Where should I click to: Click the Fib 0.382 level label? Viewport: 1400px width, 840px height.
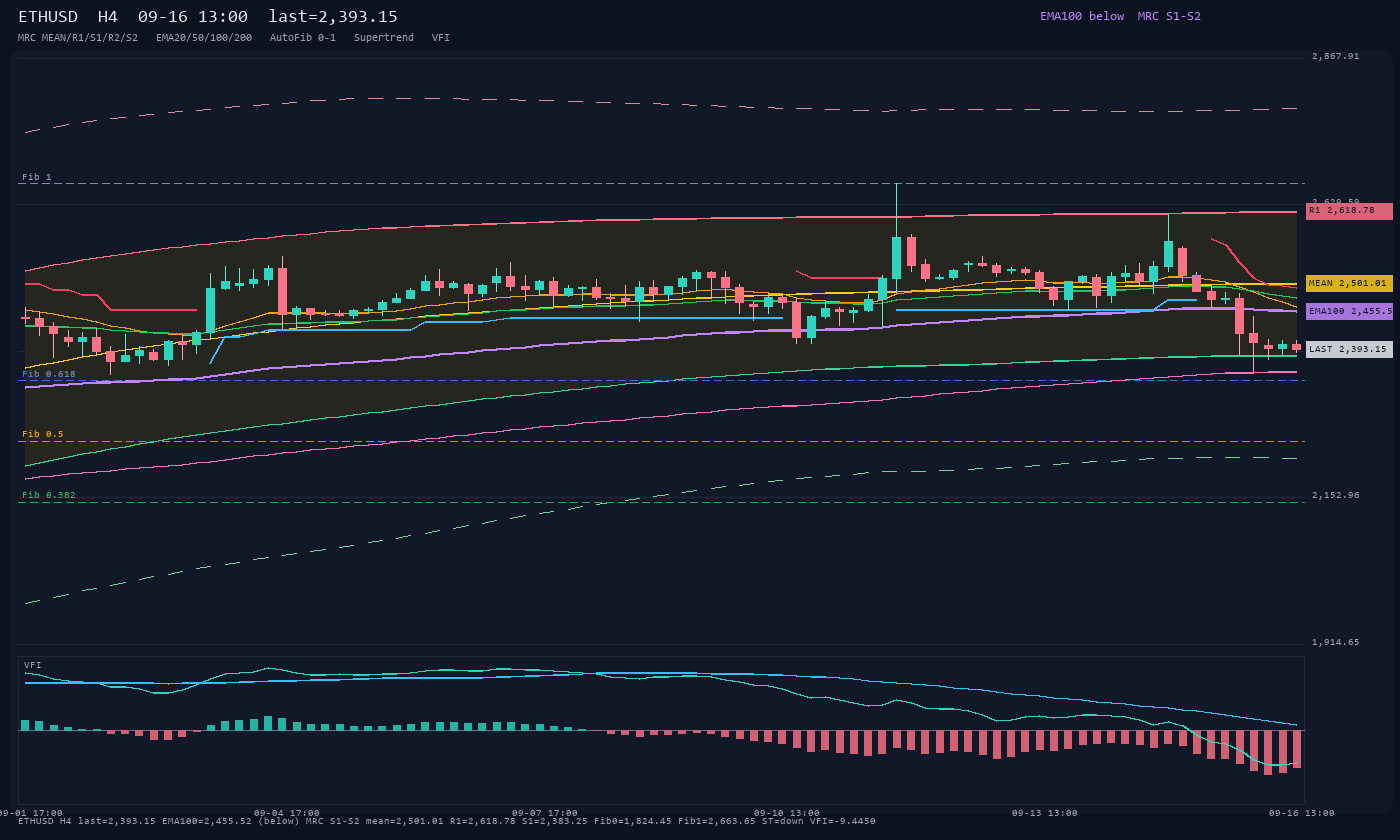49,495
